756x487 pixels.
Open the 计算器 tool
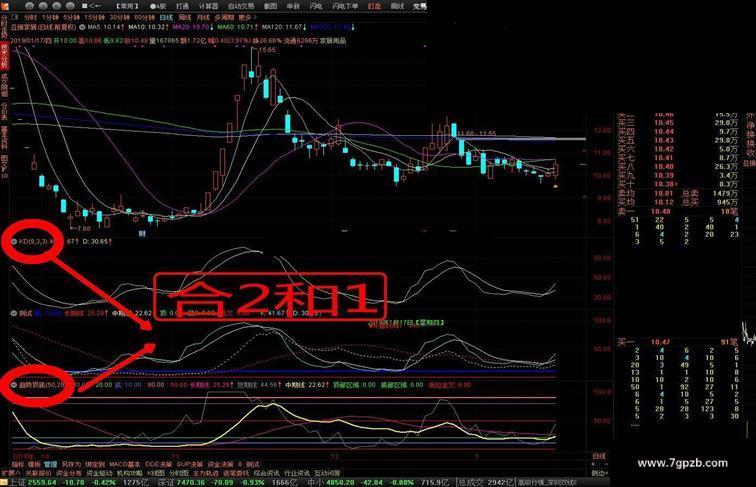click(x=208, y=6)
